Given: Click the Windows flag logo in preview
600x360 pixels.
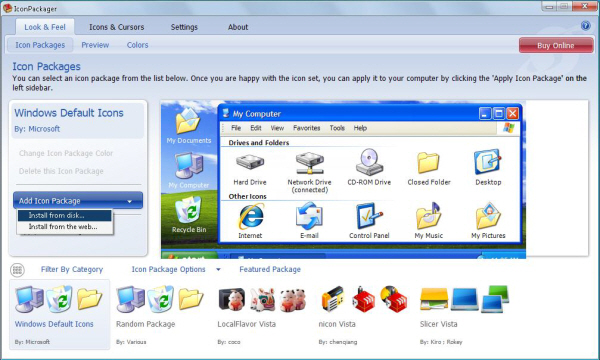Looking at the screenshot, I should (509, 128).
